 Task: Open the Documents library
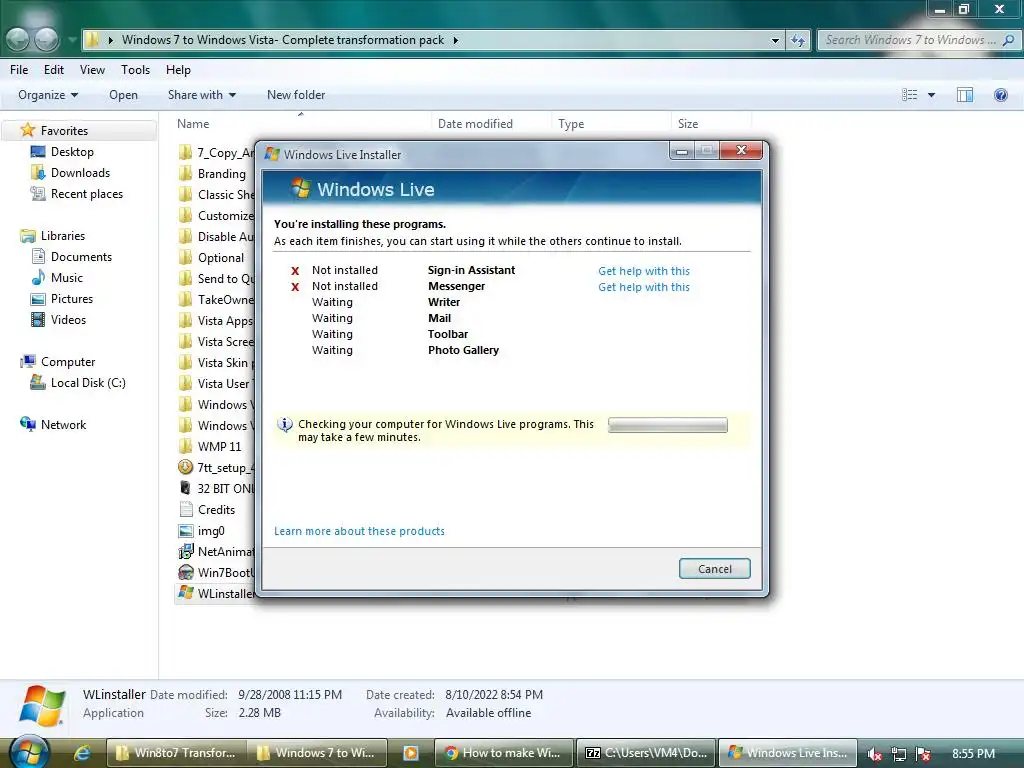[81, 257]
